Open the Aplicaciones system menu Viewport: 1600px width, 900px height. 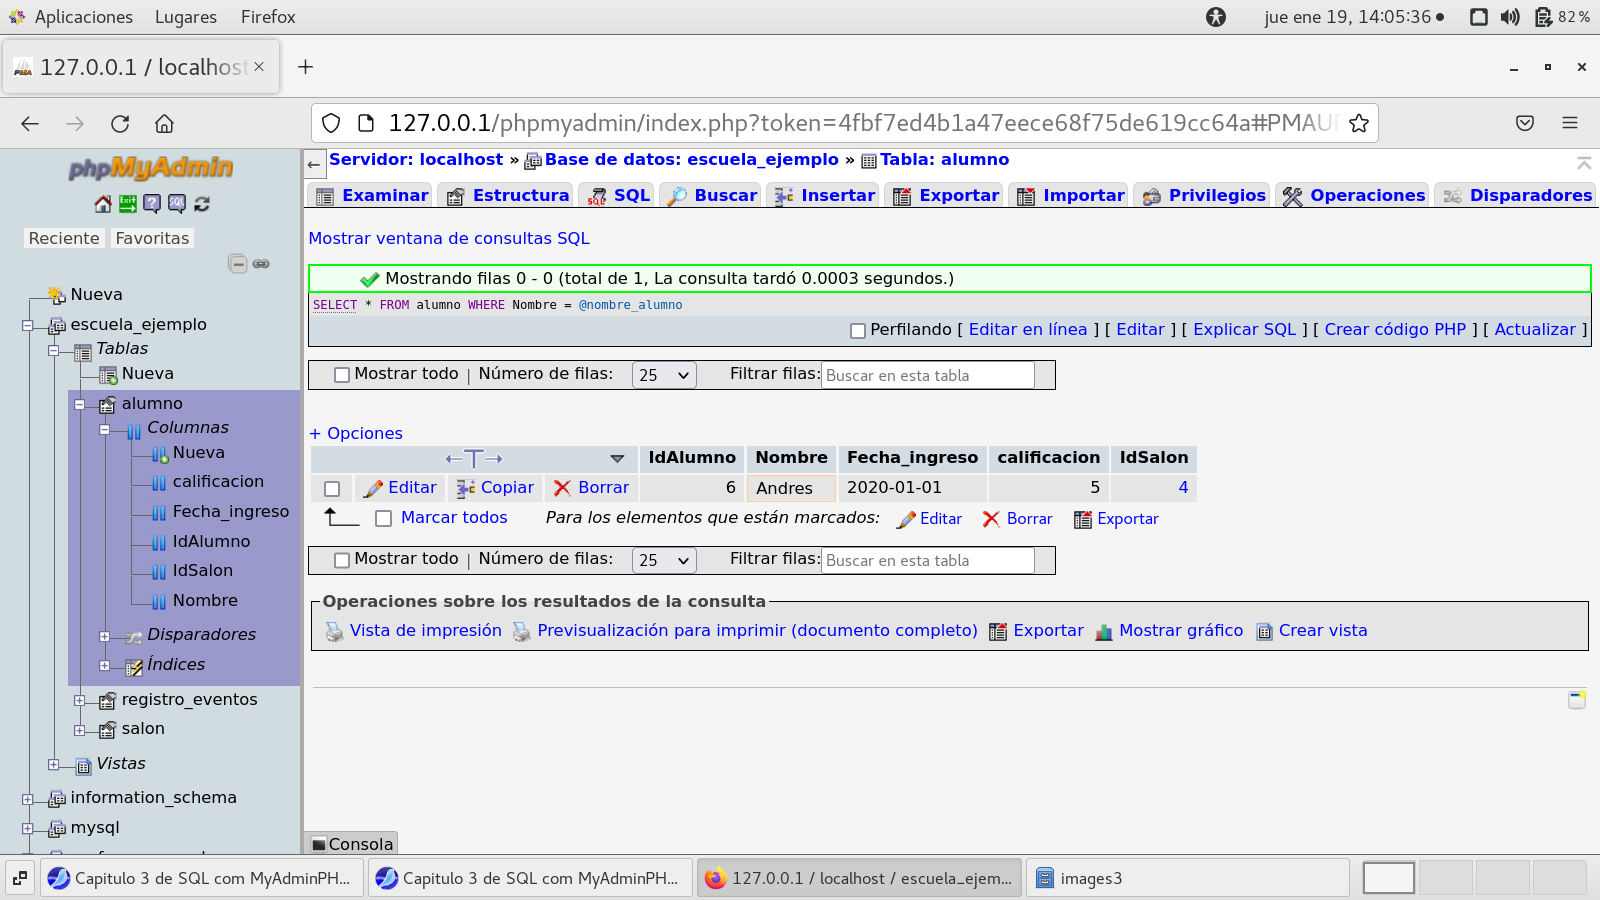point(72,17)
